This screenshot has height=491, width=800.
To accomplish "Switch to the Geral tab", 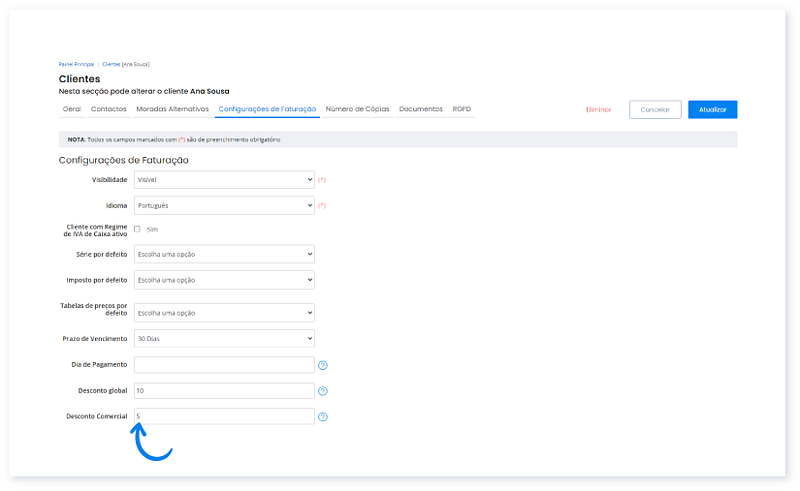I will coord(72,109).
